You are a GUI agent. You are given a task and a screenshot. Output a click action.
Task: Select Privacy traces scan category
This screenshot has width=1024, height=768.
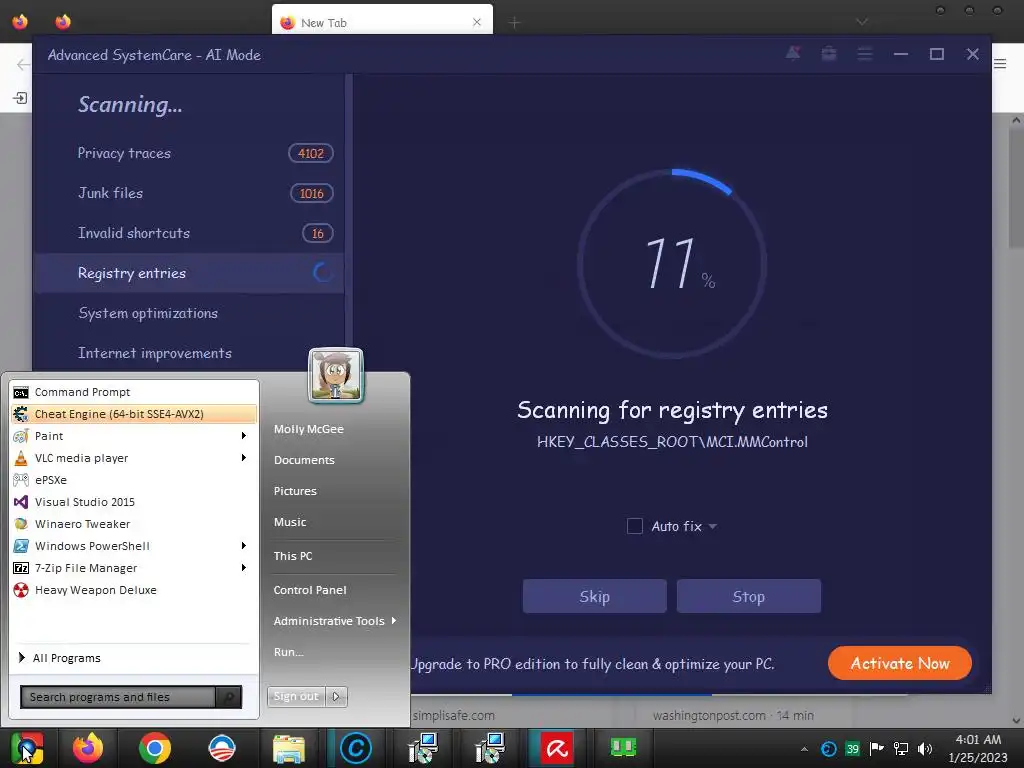(189, 153)
